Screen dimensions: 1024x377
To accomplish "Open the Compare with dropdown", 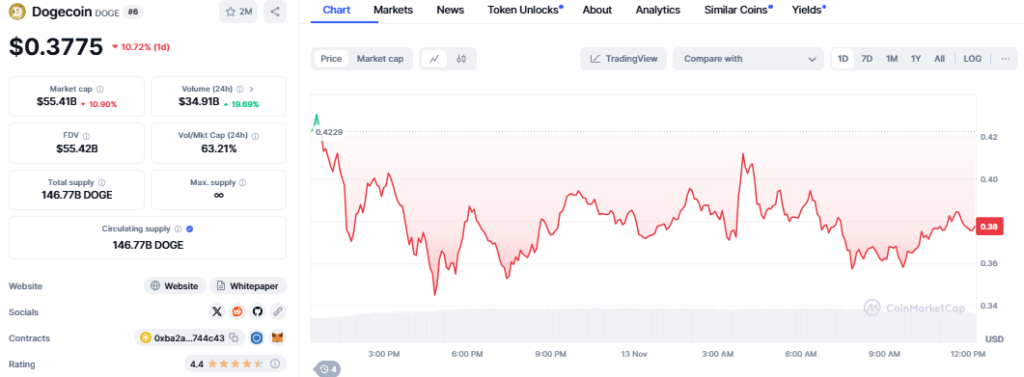I will pos(748,59).
